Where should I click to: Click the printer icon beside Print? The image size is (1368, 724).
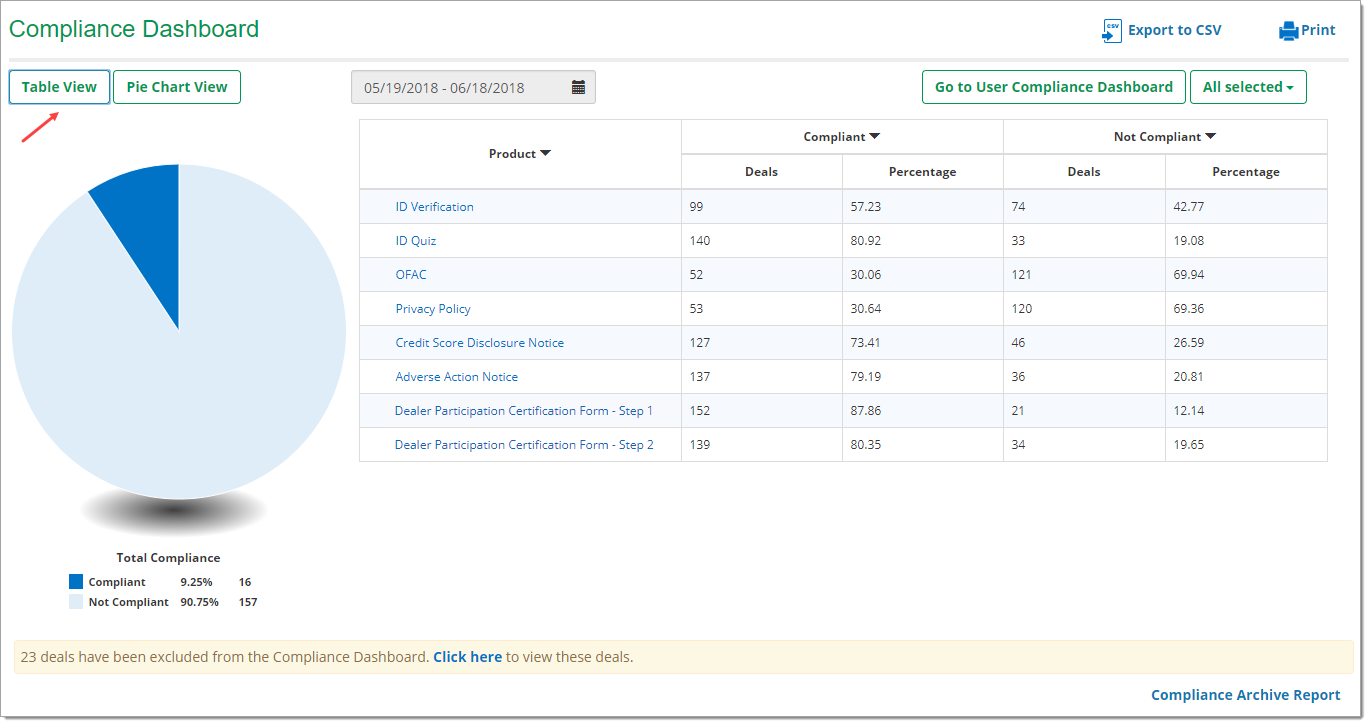(x=1288, y=31)
